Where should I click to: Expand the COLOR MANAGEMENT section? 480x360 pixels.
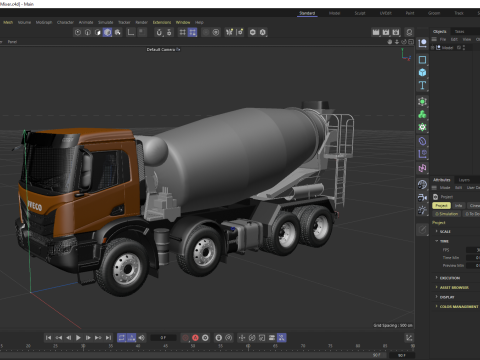pos(437,306)
